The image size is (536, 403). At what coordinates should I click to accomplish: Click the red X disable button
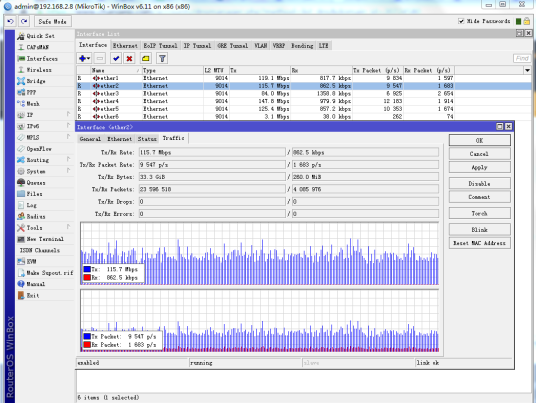point(129,58)
